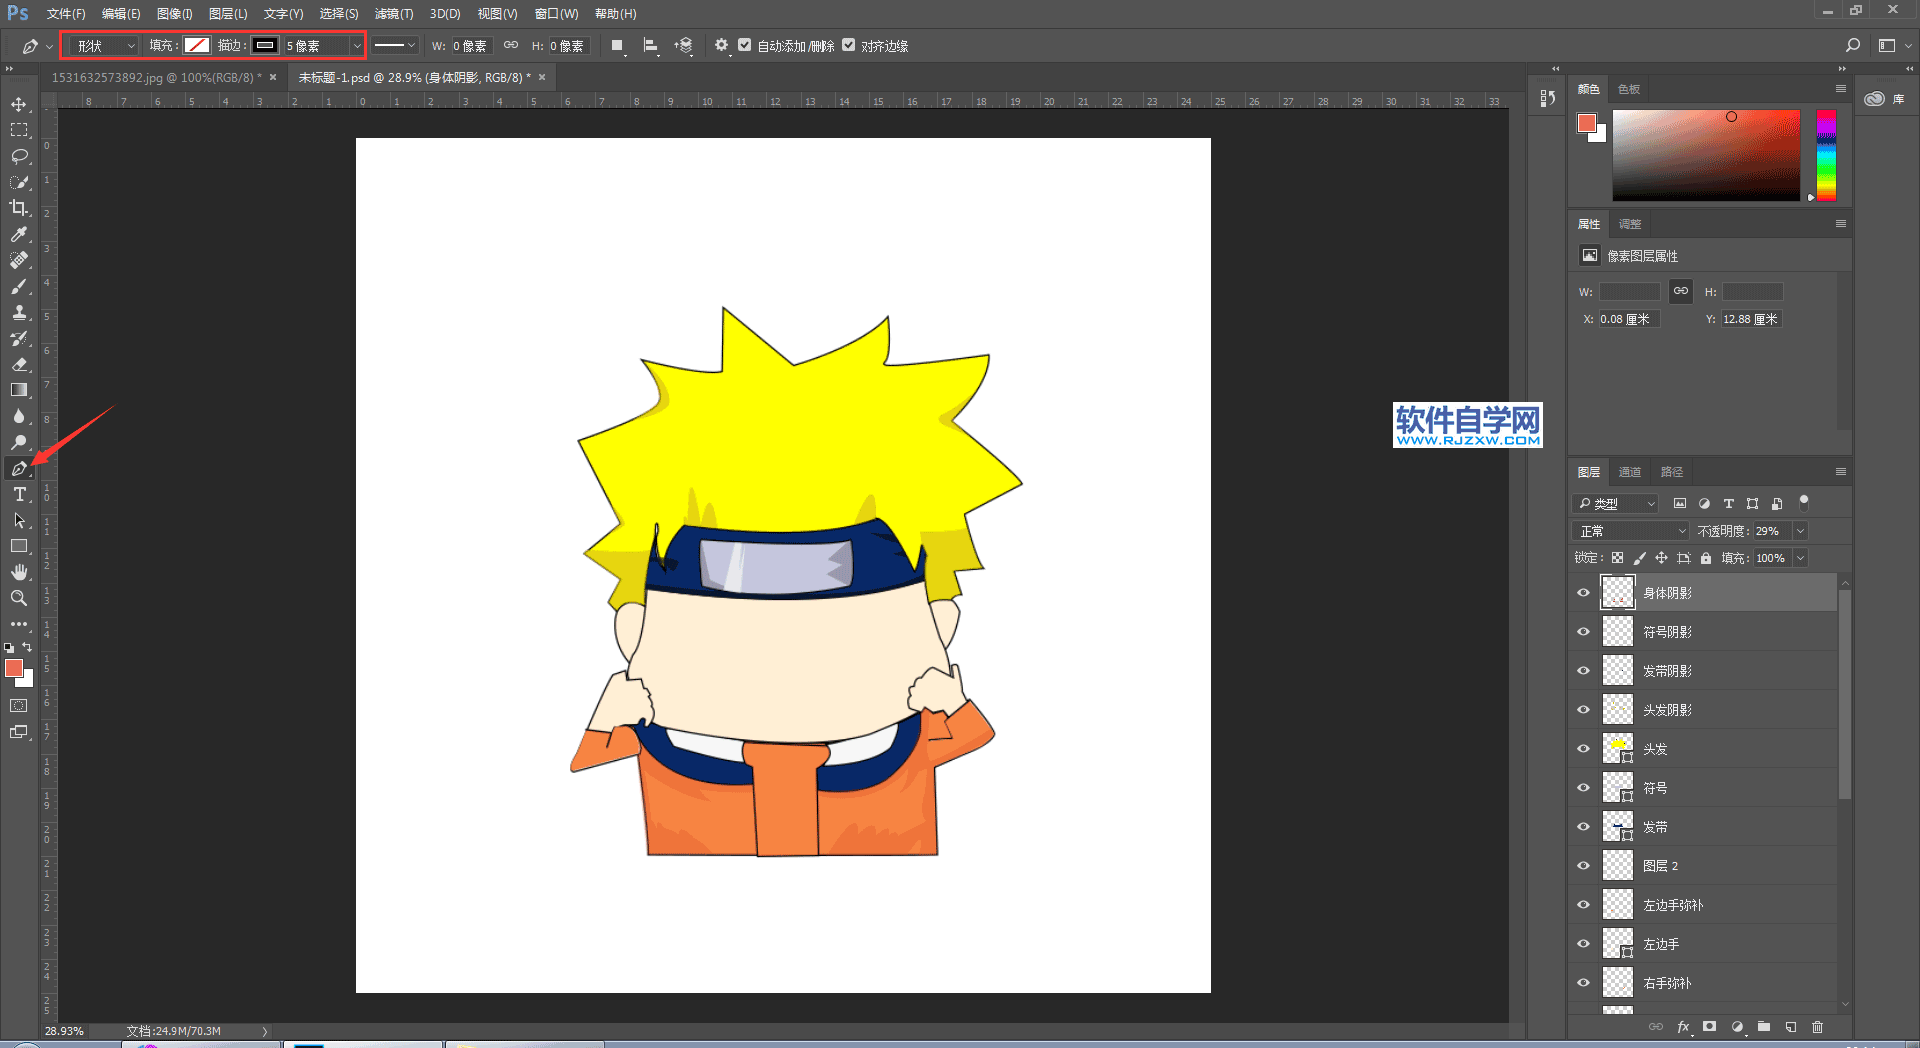Hide the 身体阴影 layer
Screen dimensions: 1920x1048
click(1583, 593)
